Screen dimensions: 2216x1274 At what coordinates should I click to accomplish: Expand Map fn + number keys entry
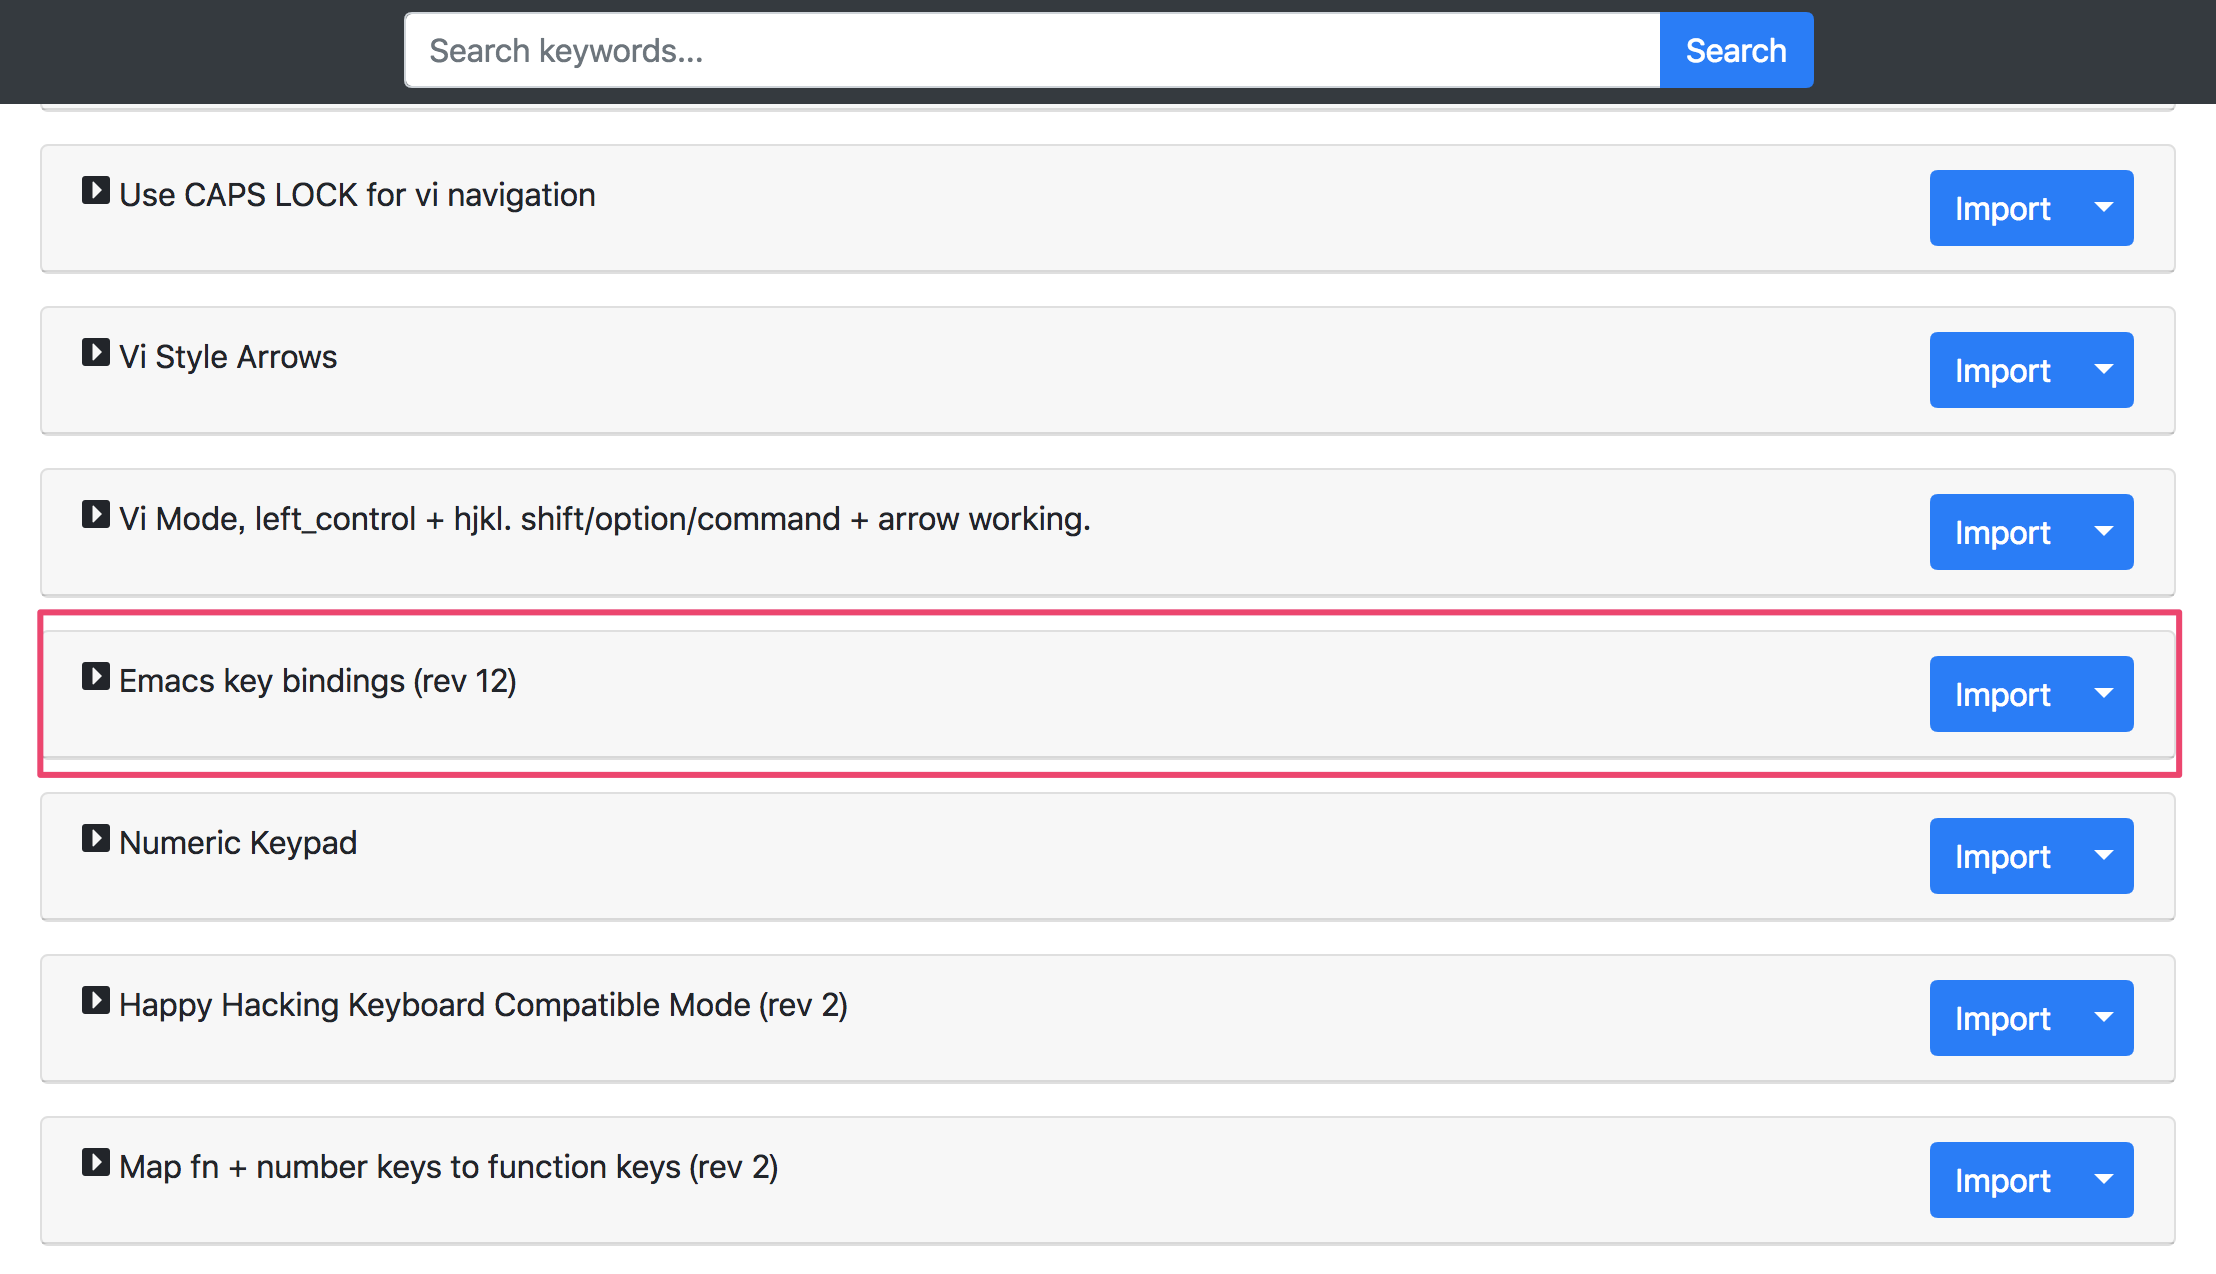(96, 1163)
